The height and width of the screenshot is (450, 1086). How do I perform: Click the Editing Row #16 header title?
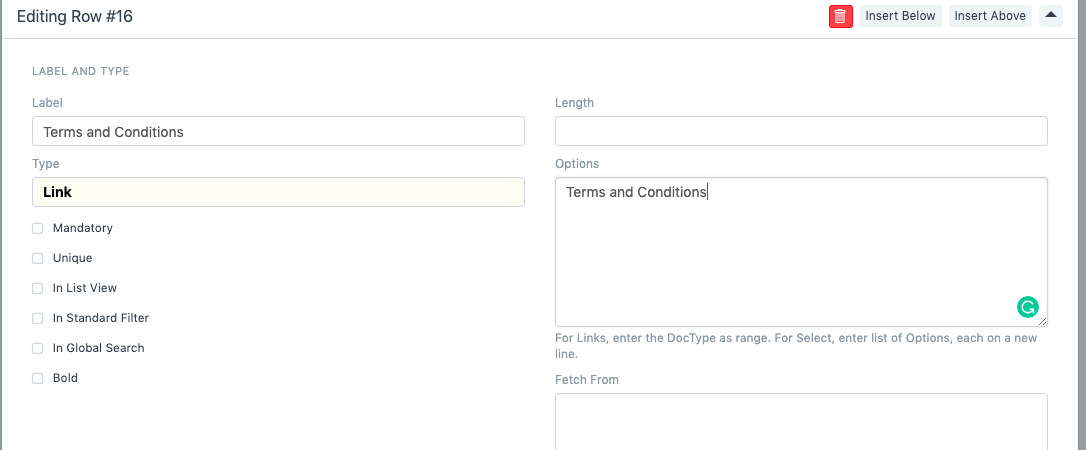click(75, 16)
